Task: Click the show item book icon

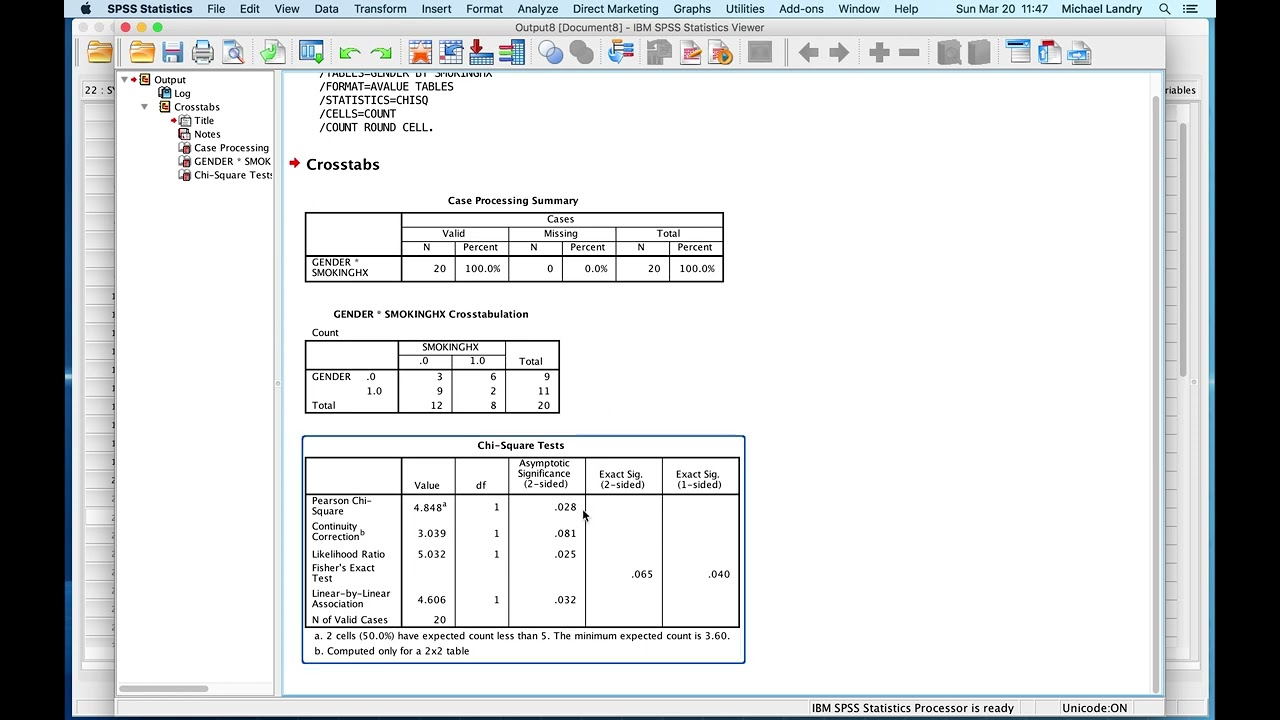Action: 949,52
